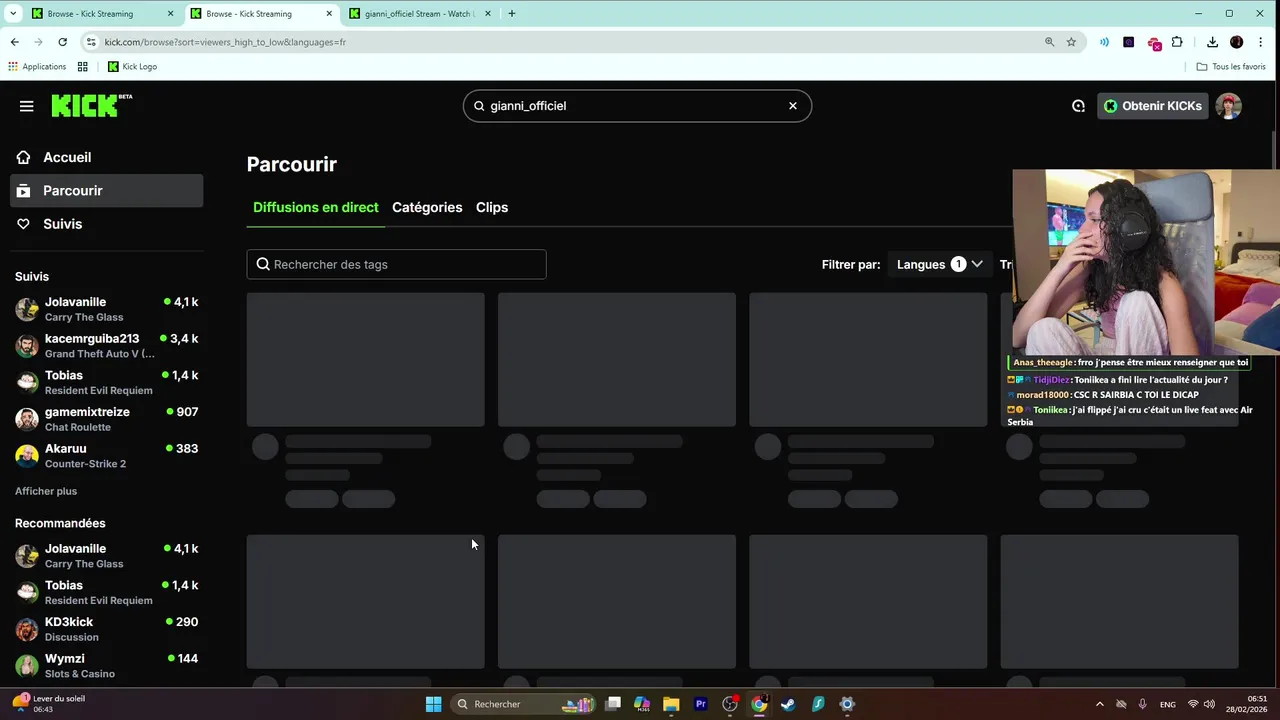Click the zoom magnifier in address bar
This screenshot has height=720, width=1280.
(x=1049, y=42)
